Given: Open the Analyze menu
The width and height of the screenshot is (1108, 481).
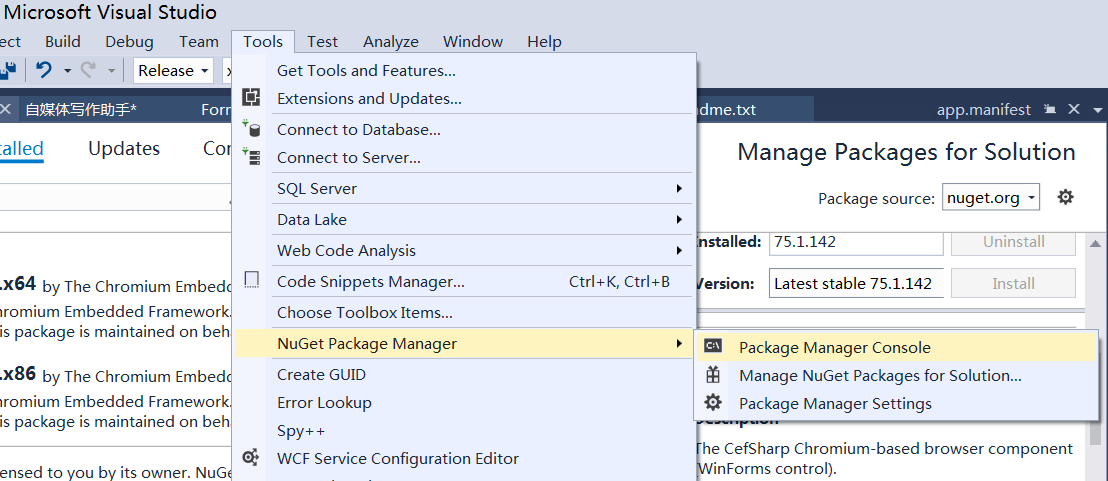Looking at the screenshot, I should click(391, 41).
